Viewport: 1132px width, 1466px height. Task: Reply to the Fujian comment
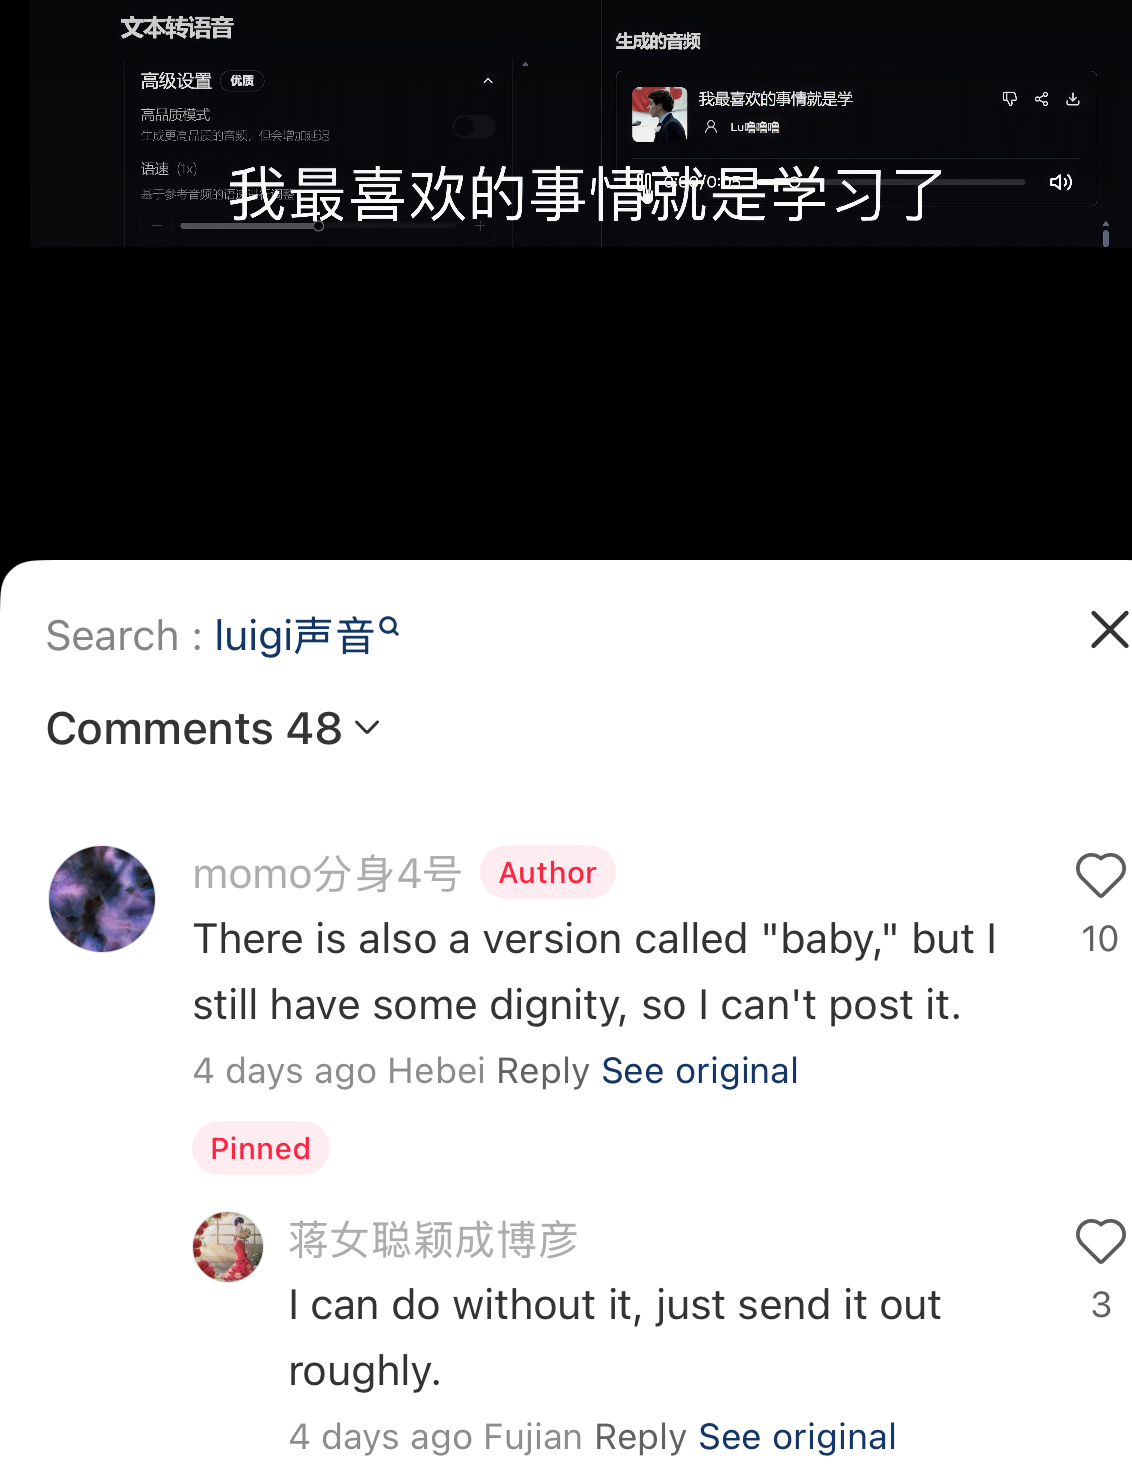click(640, 1437)
